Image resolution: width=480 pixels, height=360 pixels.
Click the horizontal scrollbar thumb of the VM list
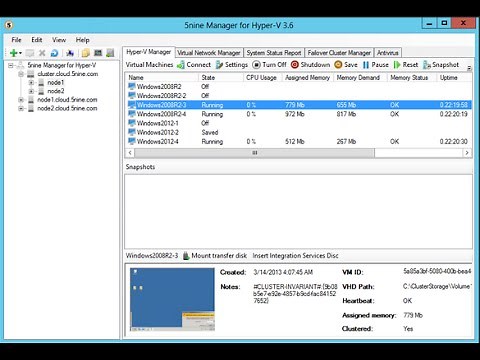(x=255, y=153)
